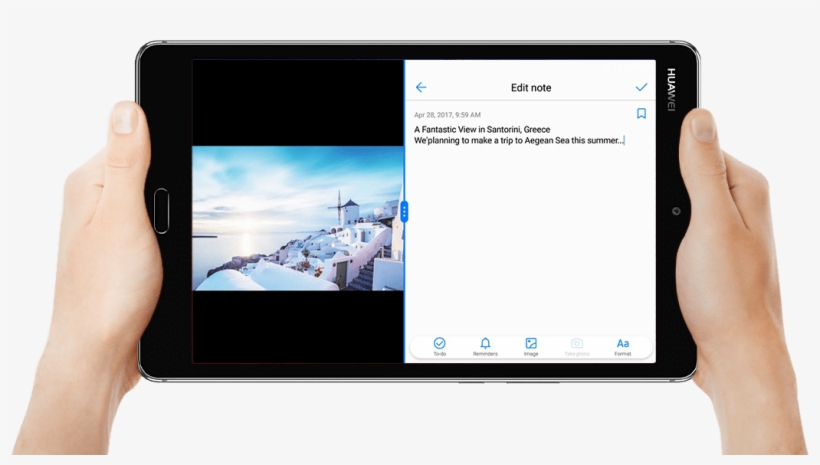The width and height of the screenshot is (820, 465).
Task: Click the blue split-screen divider handle
Action: click(x=404, y=211)
